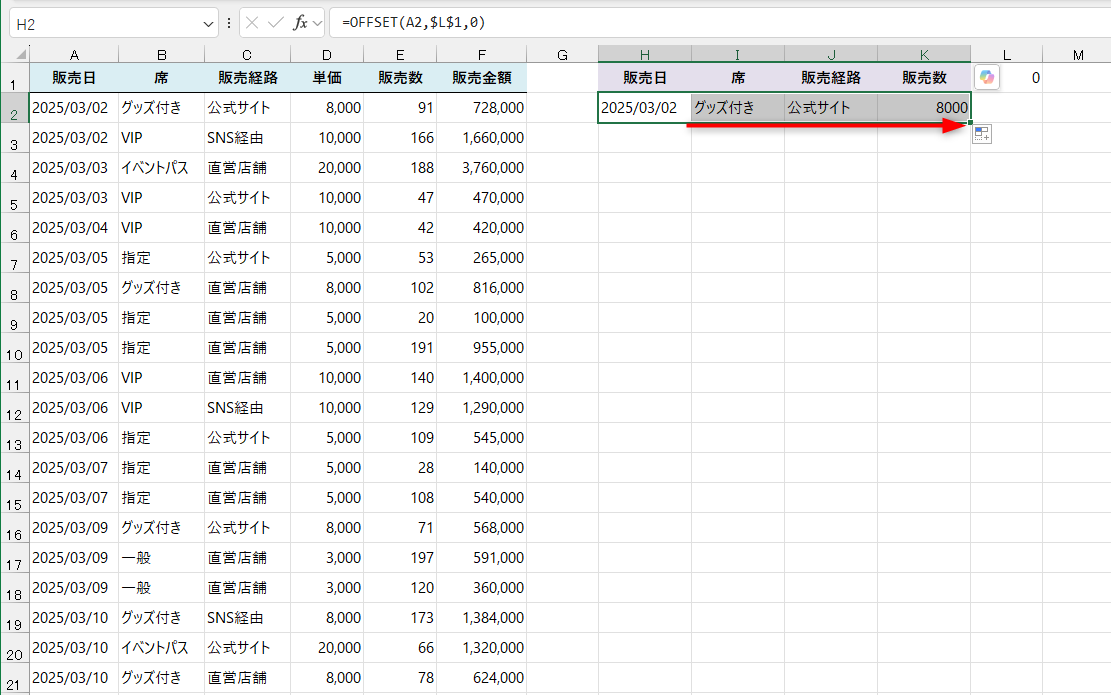Click cell E10 with 191
Viewport: 1111px width, 695px height.
point(400,348)
